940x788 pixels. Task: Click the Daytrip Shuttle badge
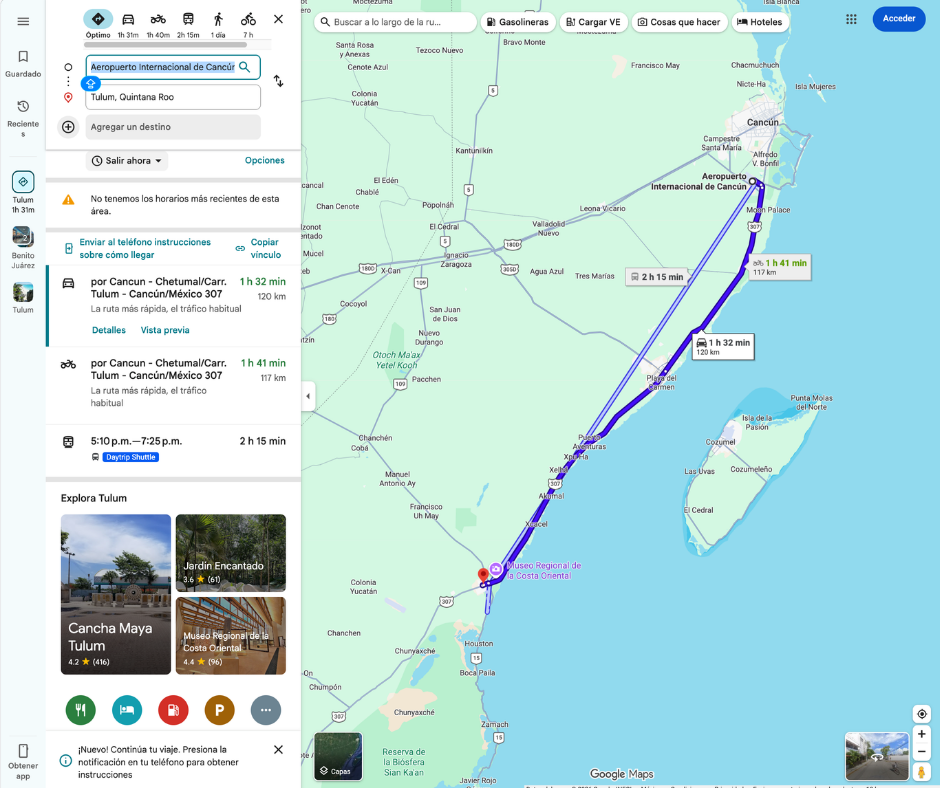131,457
